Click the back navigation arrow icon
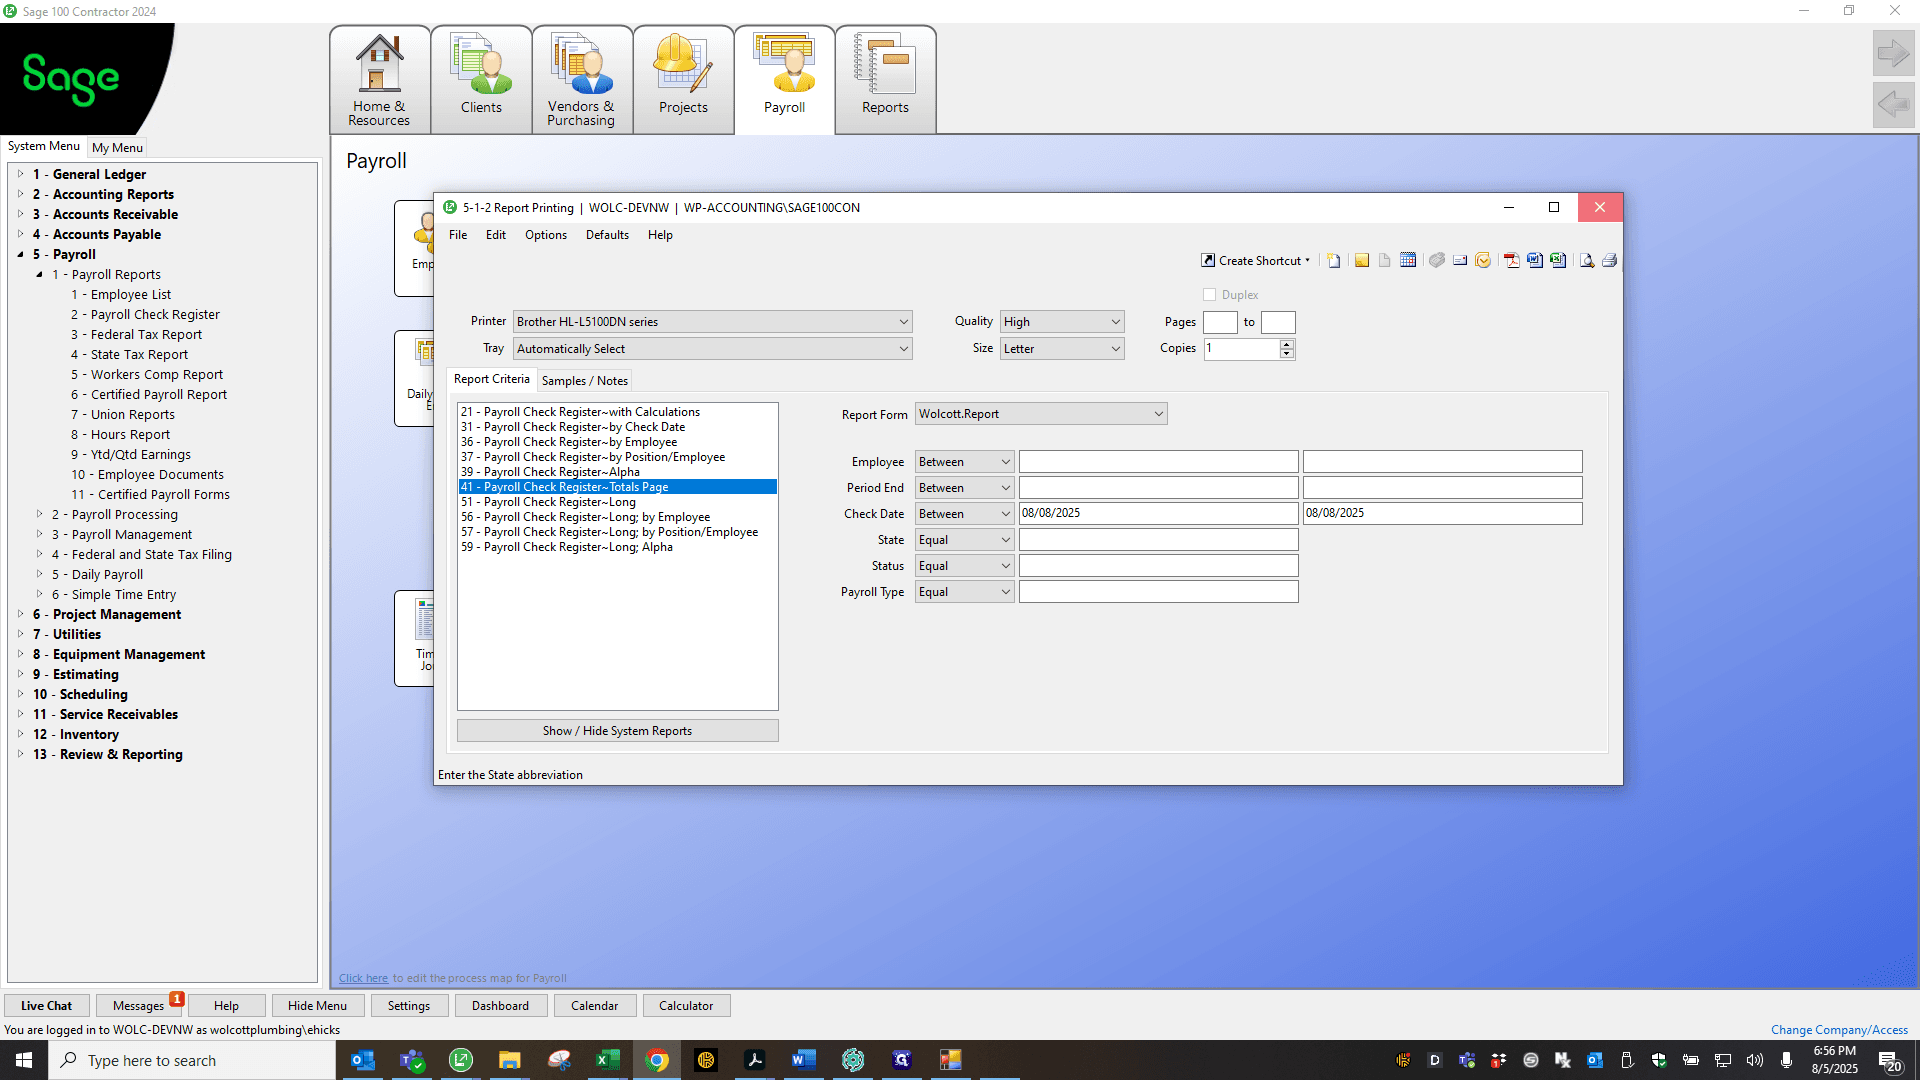 1893,104
